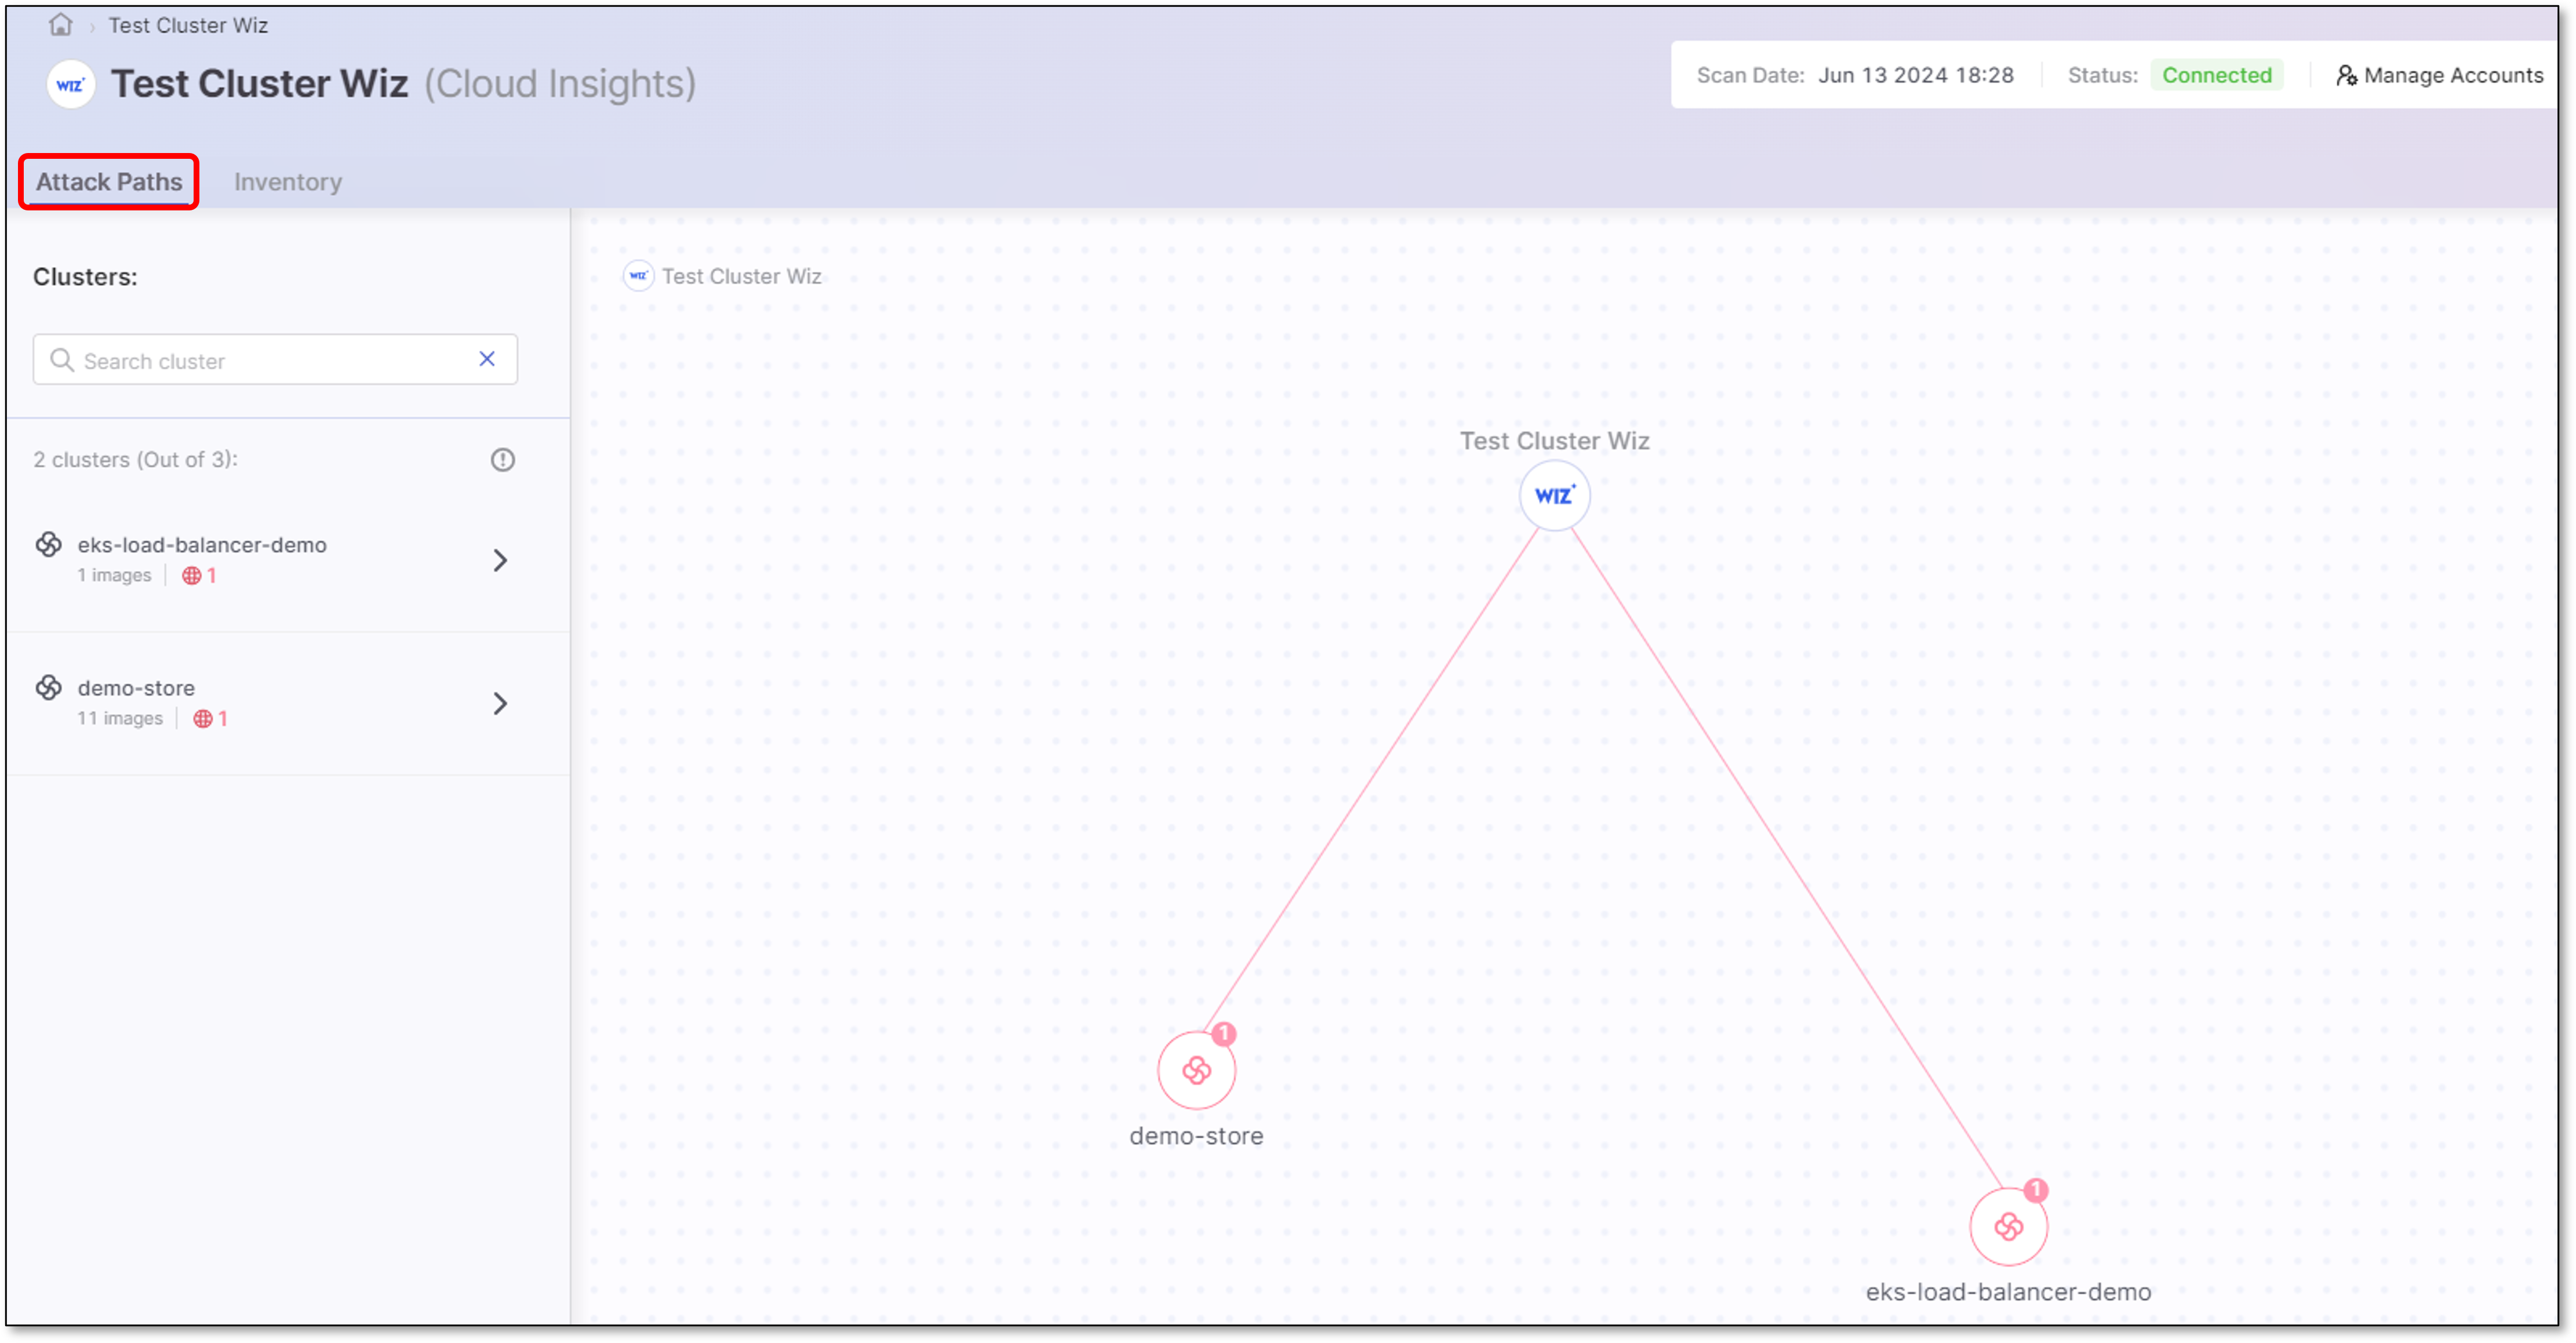Click the Wiz logo beside page title
The width and height of the screenshot is (2576, 1343).
71,84
